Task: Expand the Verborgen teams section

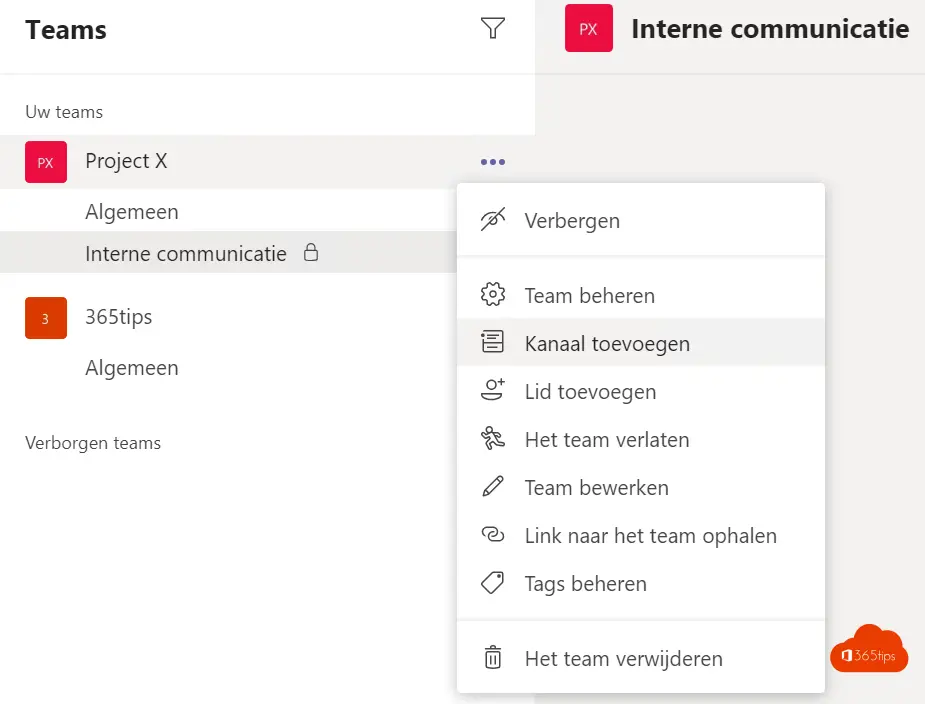Action: pos(93,443)
